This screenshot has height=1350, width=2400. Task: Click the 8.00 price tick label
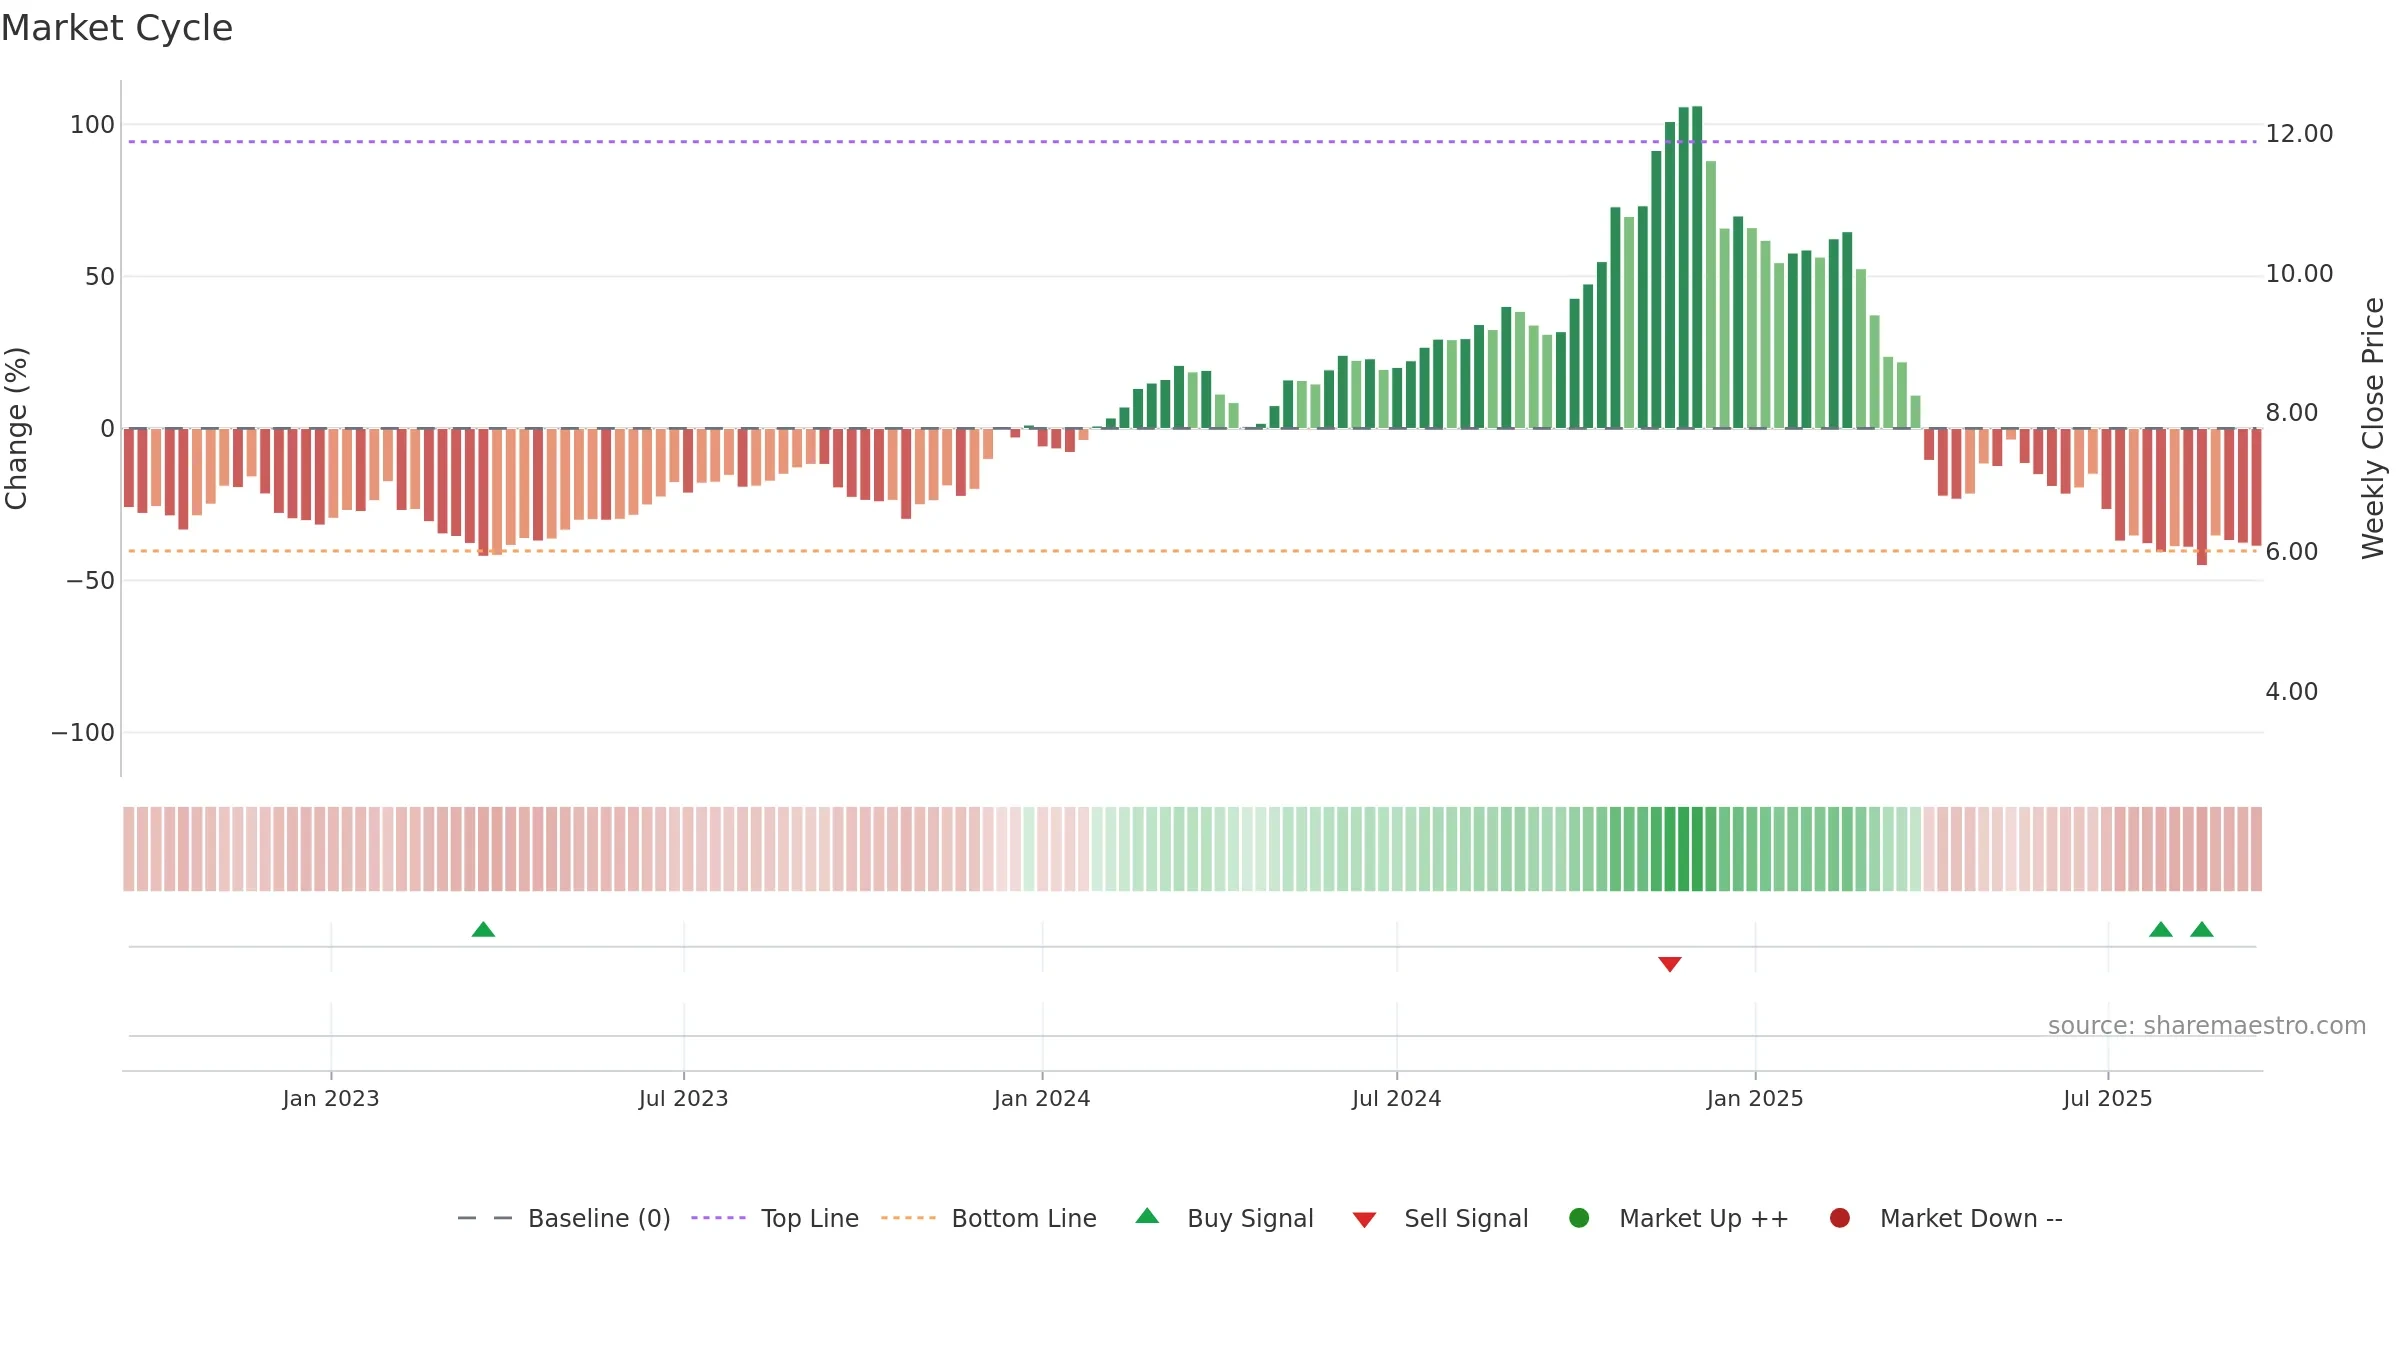coord(2291,413)
